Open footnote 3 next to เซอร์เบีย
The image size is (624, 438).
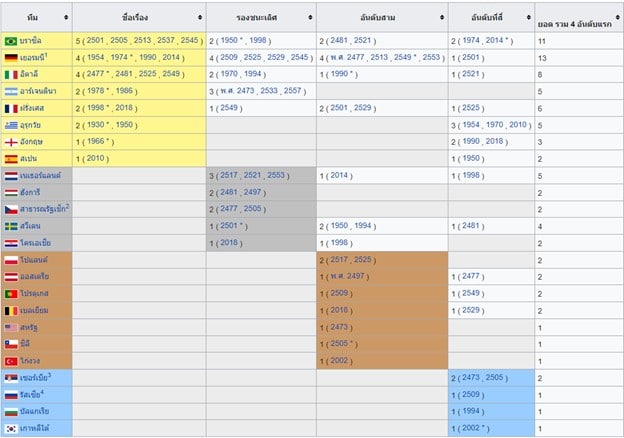pyautogui.click(x=49, y=375)
